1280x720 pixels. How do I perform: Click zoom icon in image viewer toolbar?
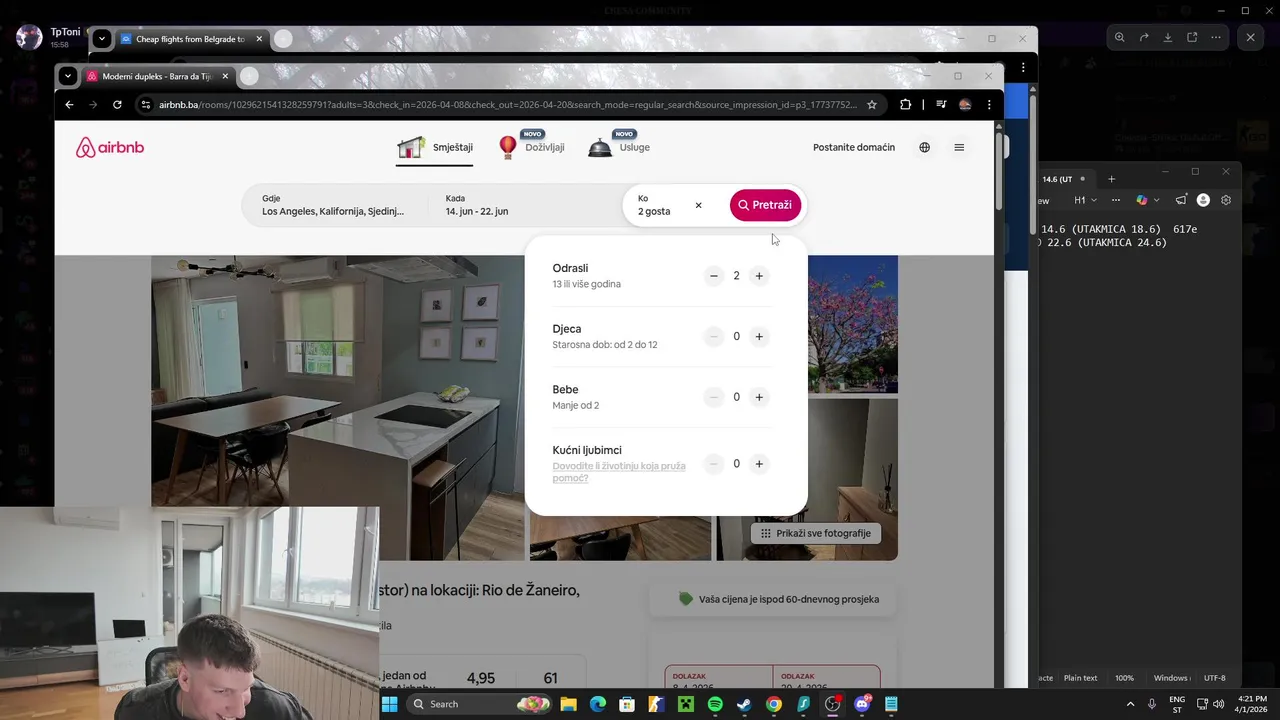[1120, 37]
